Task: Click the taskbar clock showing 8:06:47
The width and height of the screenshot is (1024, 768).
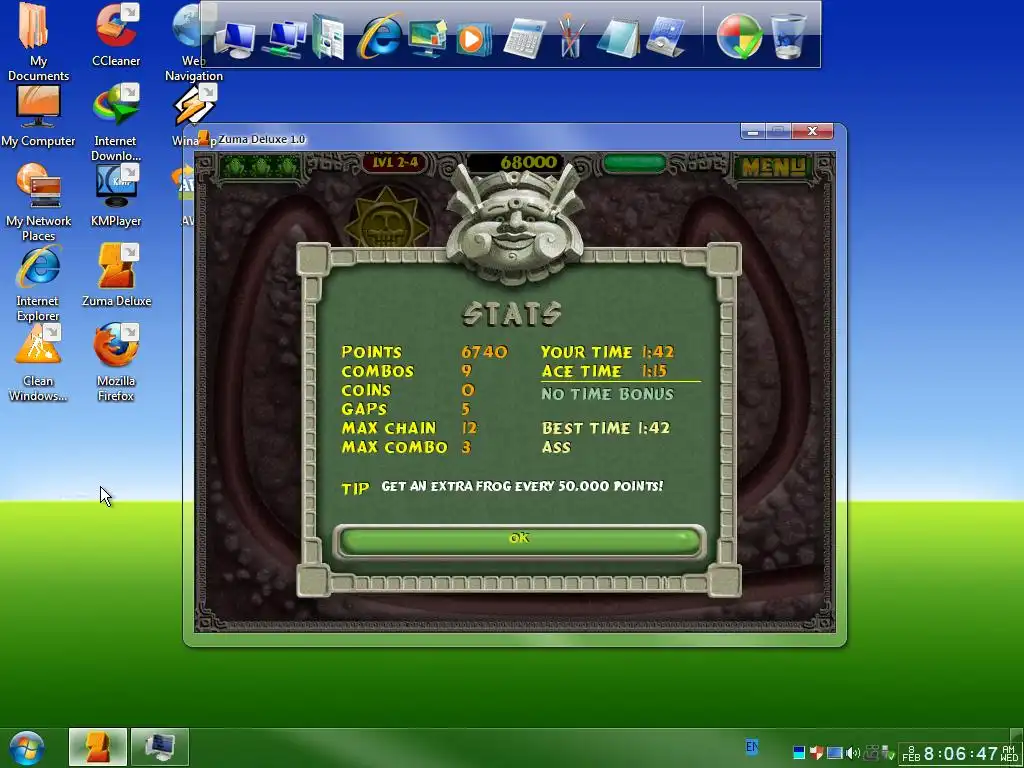Action: (x=960, y=754)
